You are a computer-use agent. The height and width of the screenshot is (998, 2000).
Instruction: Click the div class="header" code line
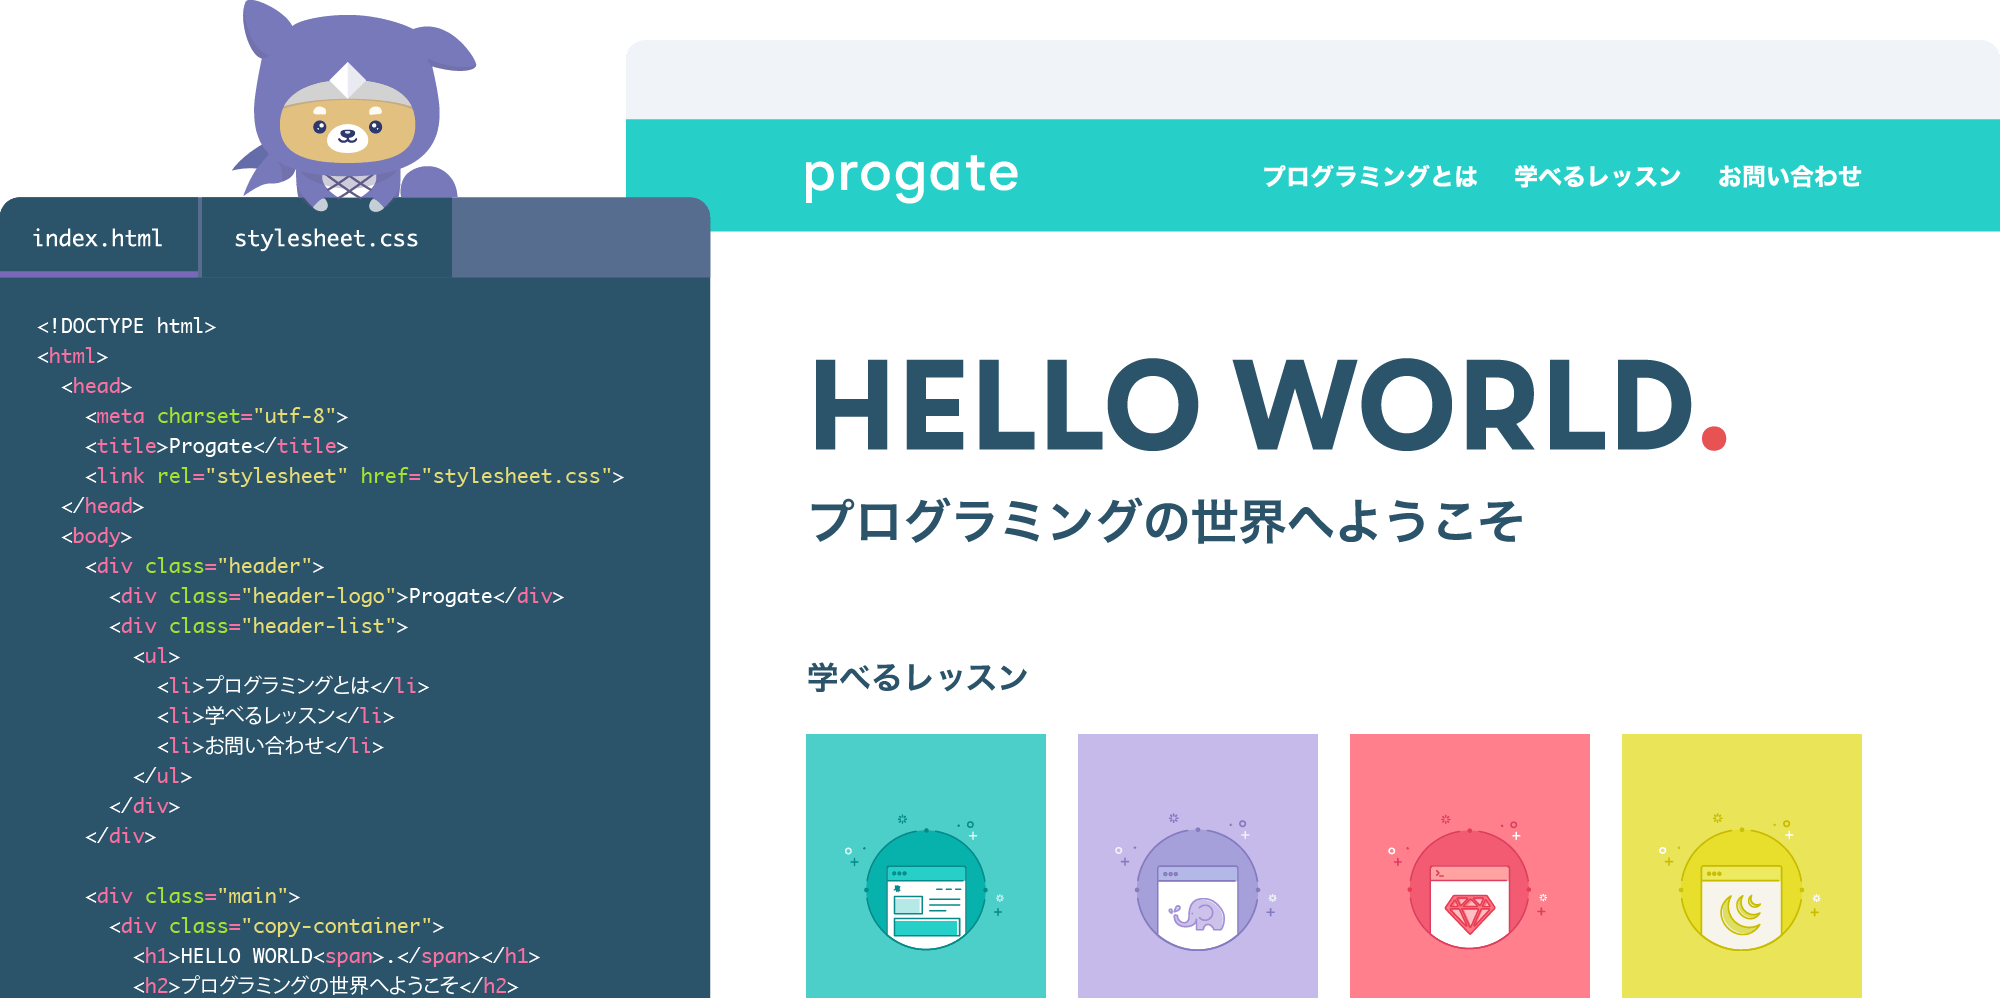[204, 566]
